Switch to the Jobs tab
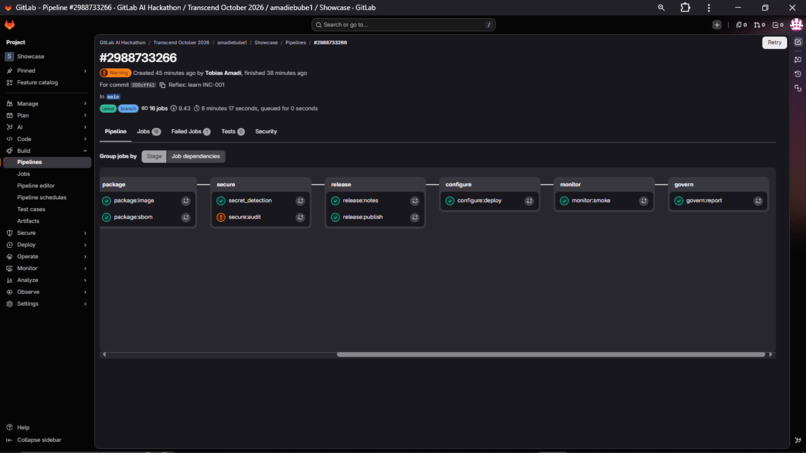The image size is (806, 453). coord(149,132)
